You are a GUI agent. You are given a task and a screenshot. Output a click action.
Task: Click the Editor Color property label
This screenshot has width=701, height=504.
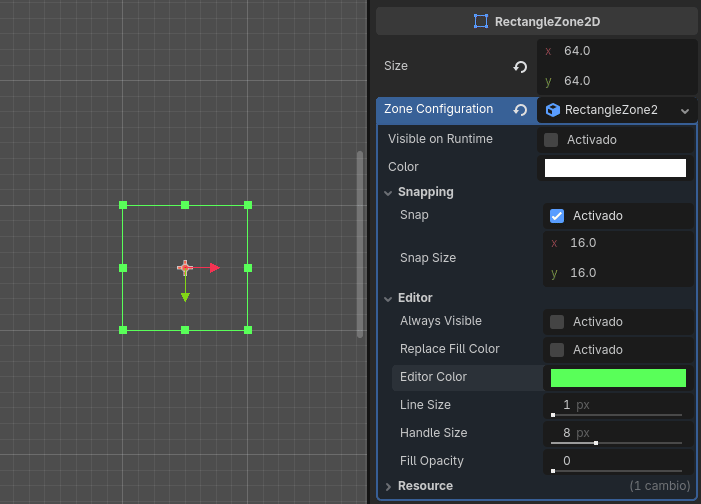click(x=433, y=377)
